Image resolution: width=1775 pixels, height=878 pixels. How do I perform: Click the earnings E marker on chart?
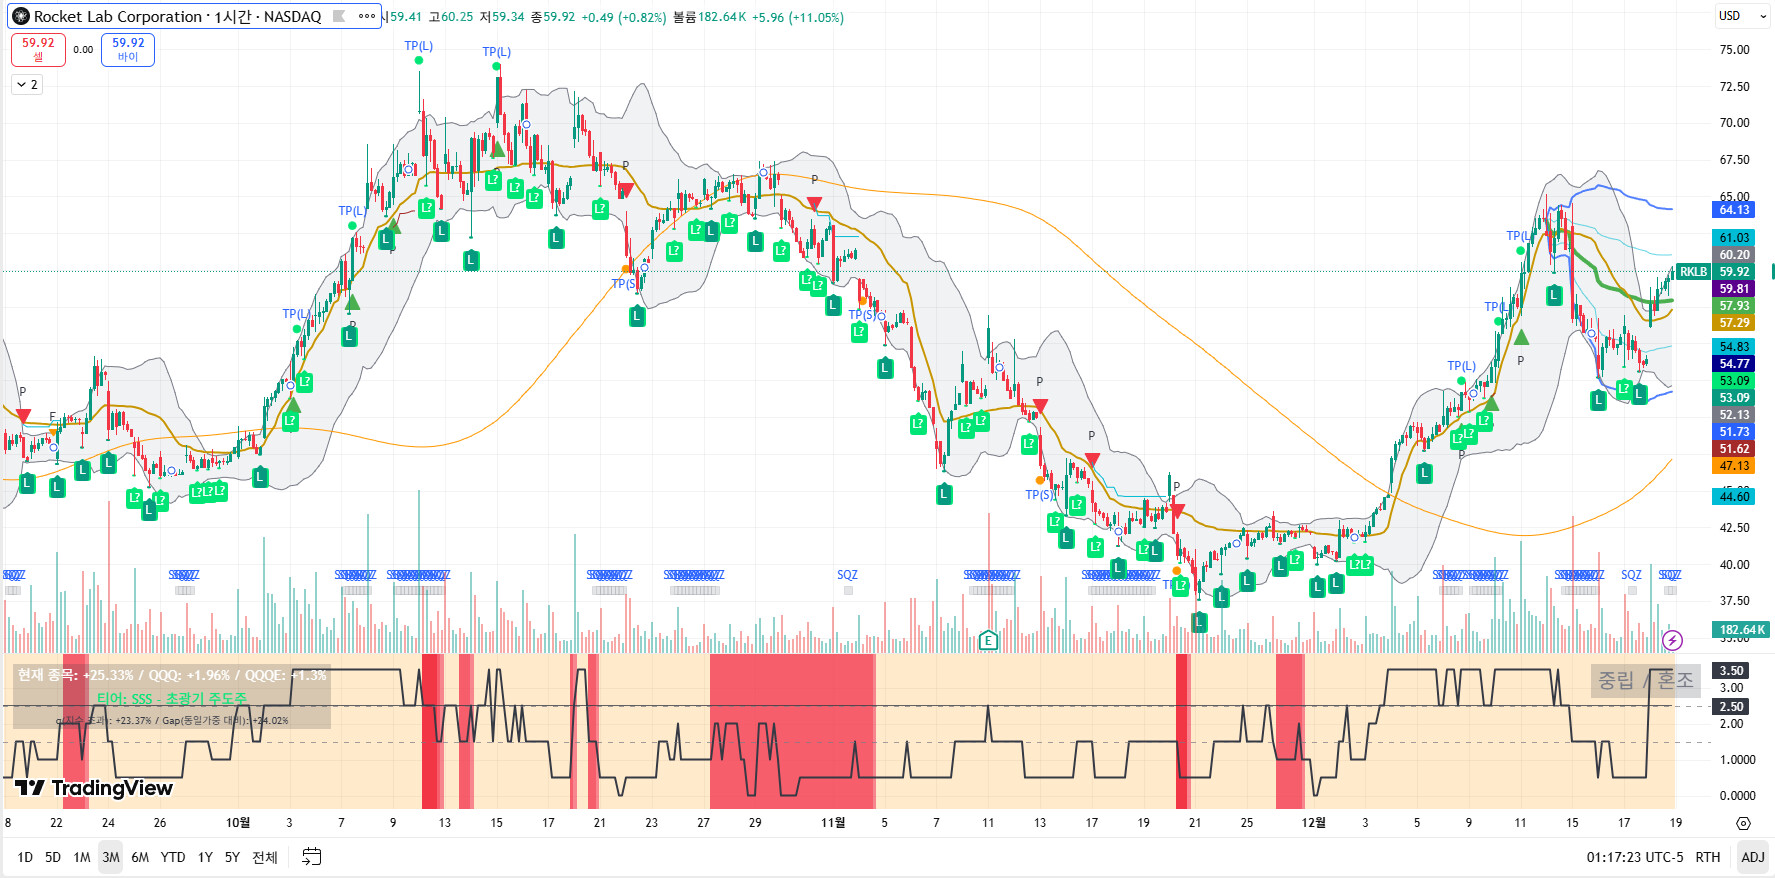(988, 640)
